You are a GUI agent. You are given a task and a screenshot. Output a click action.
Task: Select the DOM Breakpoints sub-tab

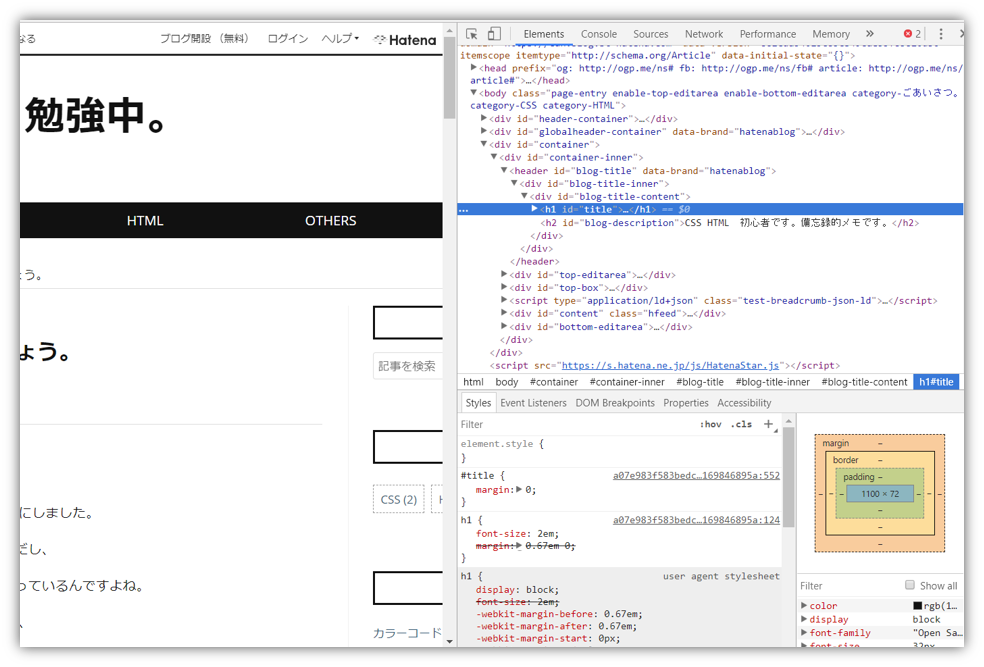(x=615, y=403)
